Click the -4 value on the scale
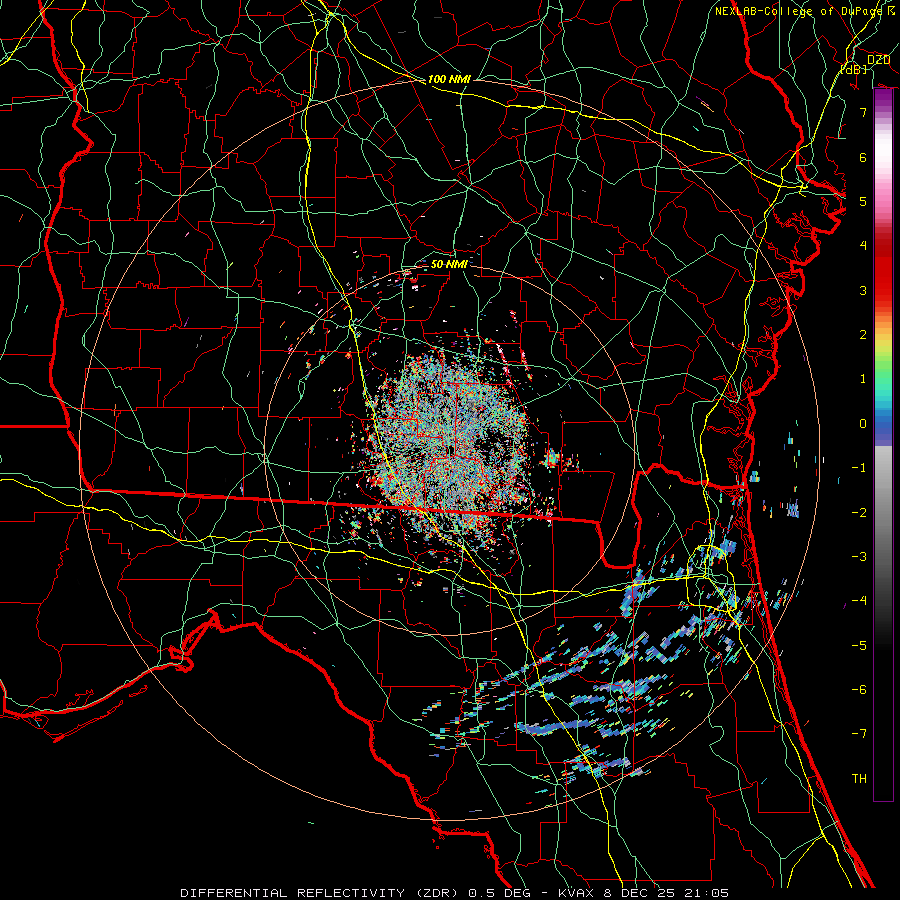This screenshot has height=900, width=900. pos(859,601)
